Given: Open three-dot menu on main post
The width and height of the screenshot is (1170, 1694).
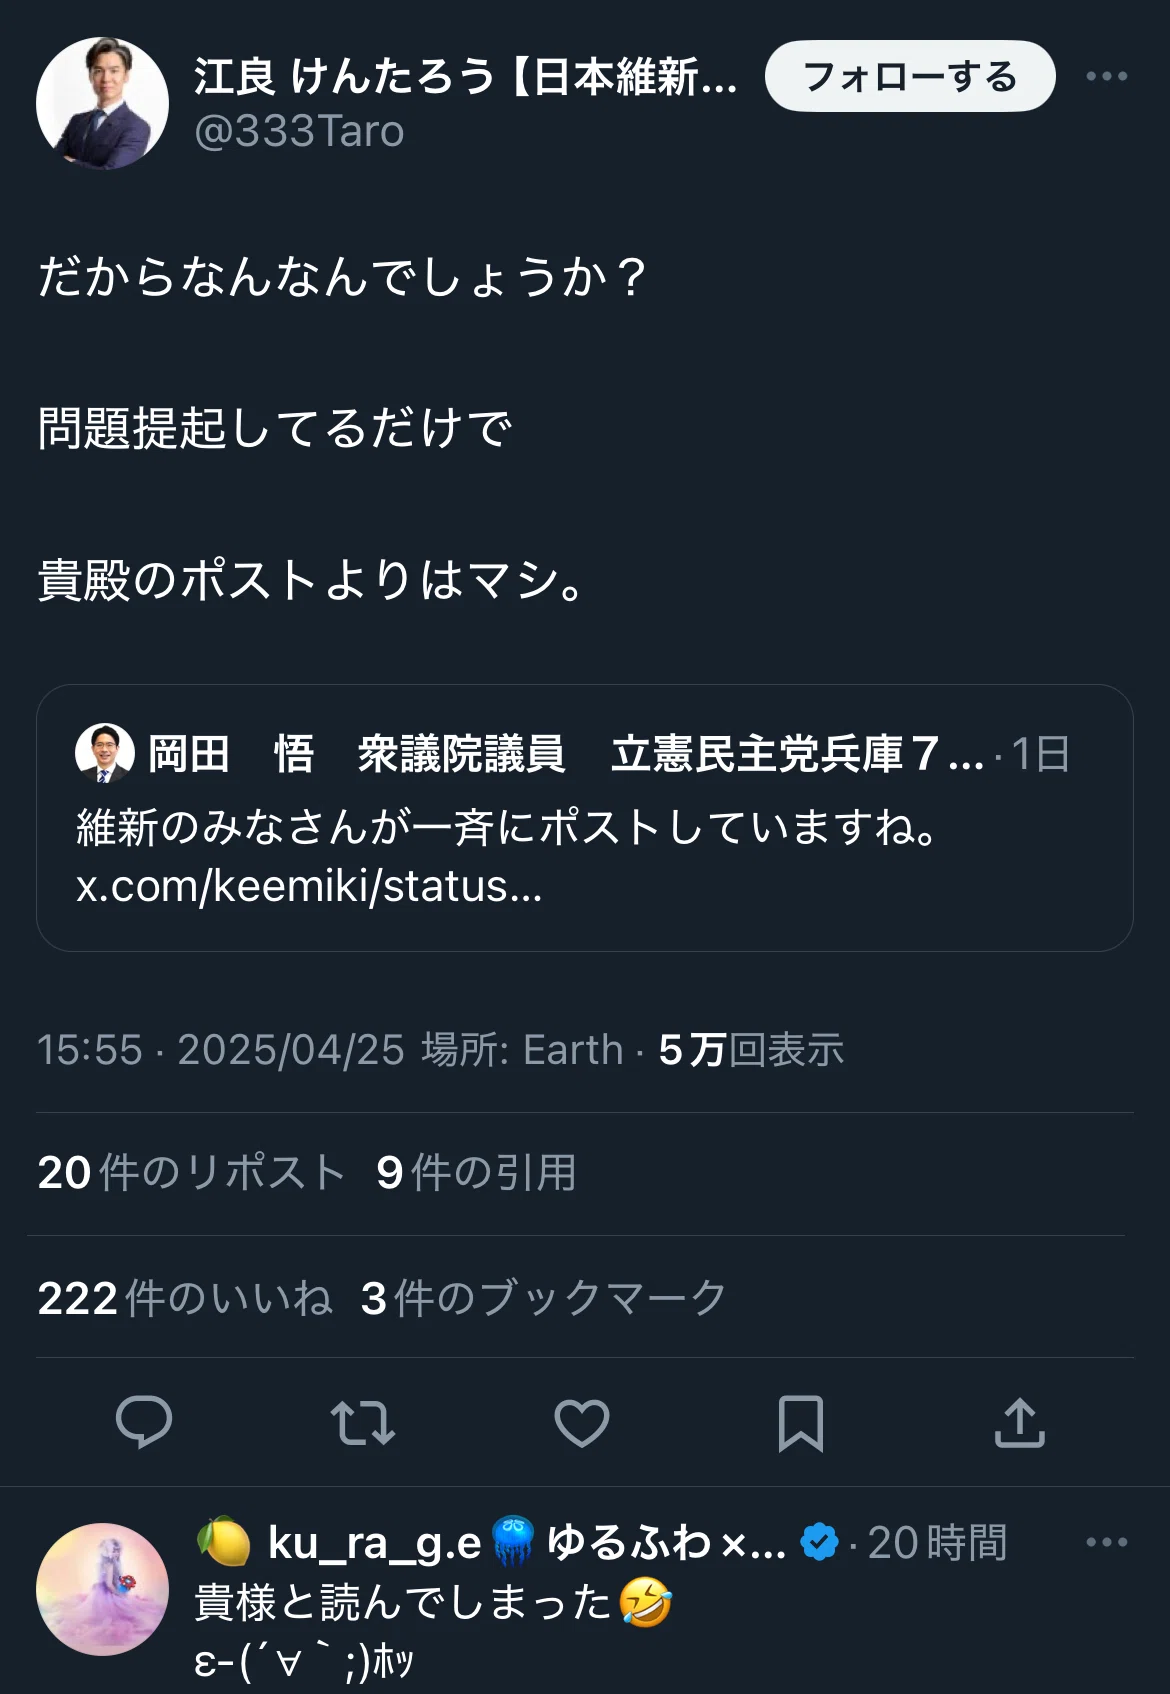Looking at the screenshot, I should coord(1107,76).
